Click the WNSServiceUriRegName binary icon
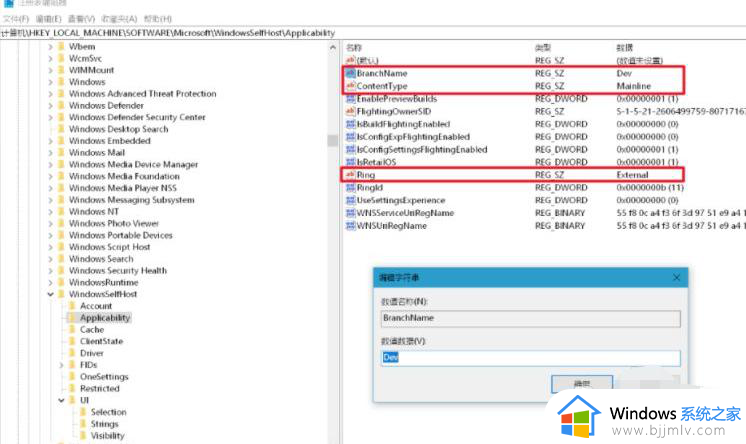Image resolution: width=746 pixels, height=444 pixels. tap(351, 213)
